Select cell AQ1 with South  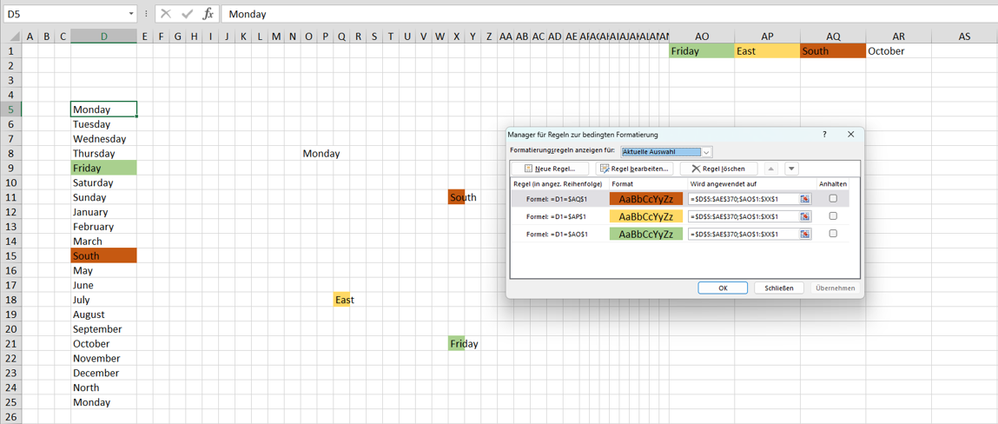pos(833,51)
